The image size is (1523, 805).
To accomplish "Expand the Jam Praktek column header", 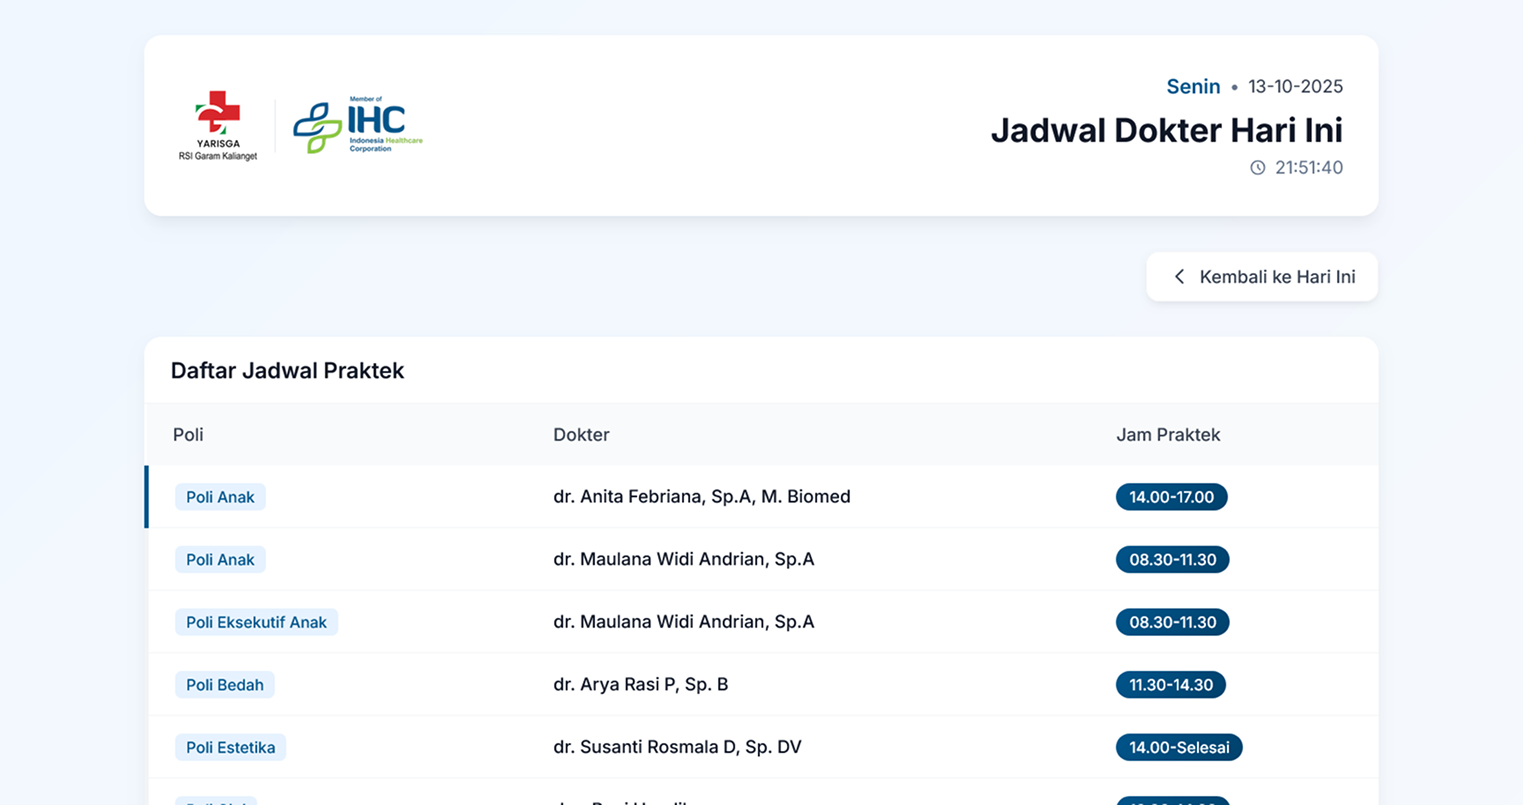I will (1169, 434).
